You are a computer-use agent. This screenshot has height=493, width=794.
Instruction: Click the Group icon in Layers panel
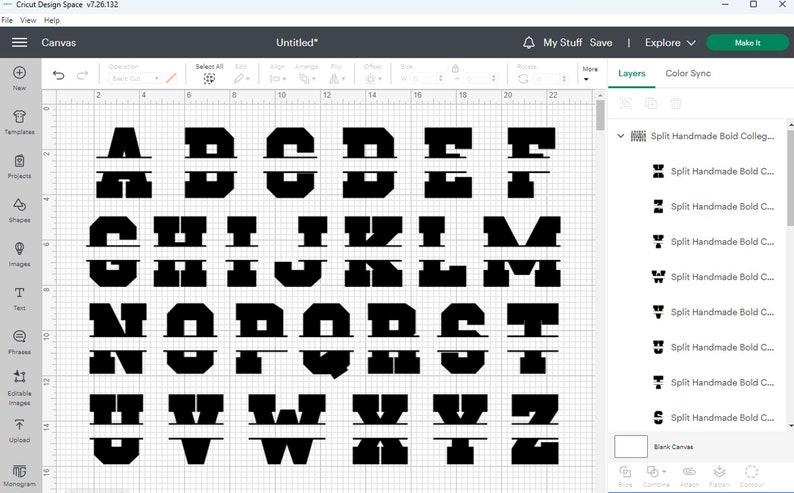pyautogui.click(x=626, y=104)
